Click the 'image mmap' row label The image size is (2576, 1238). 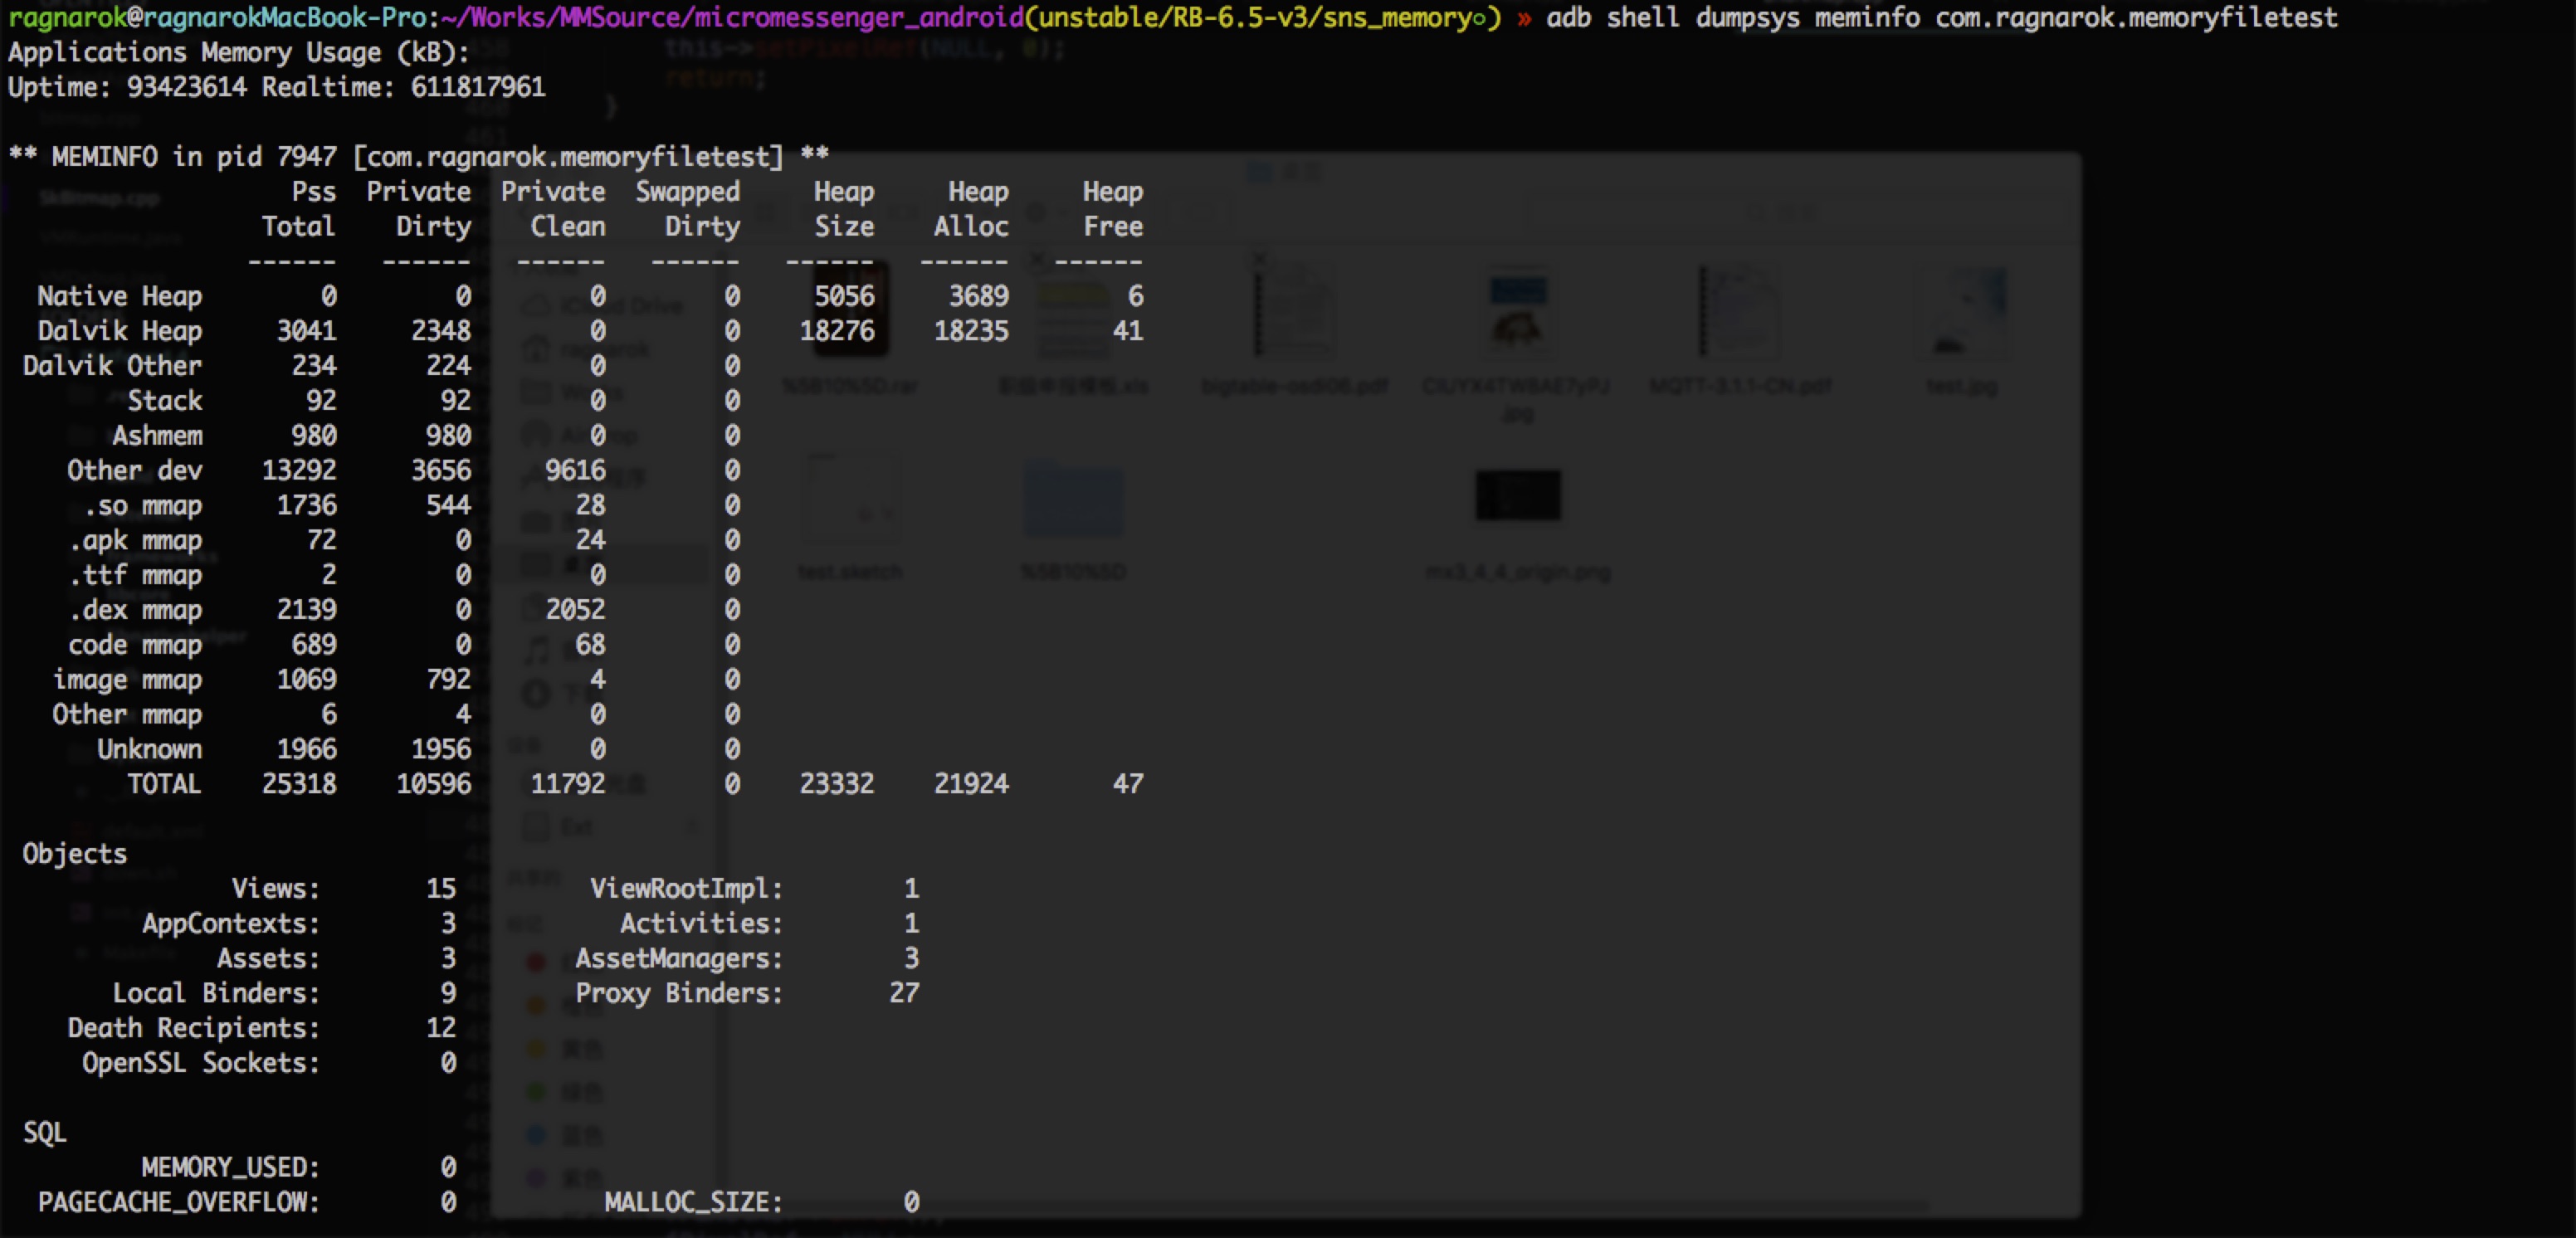127,680
